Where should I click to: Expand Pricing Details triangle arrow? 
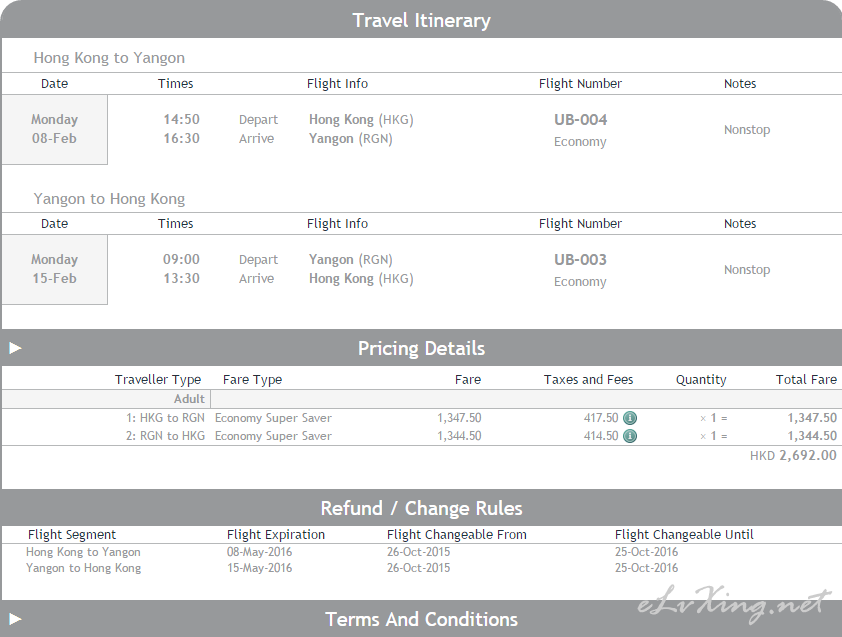click(x=15, y=348)
